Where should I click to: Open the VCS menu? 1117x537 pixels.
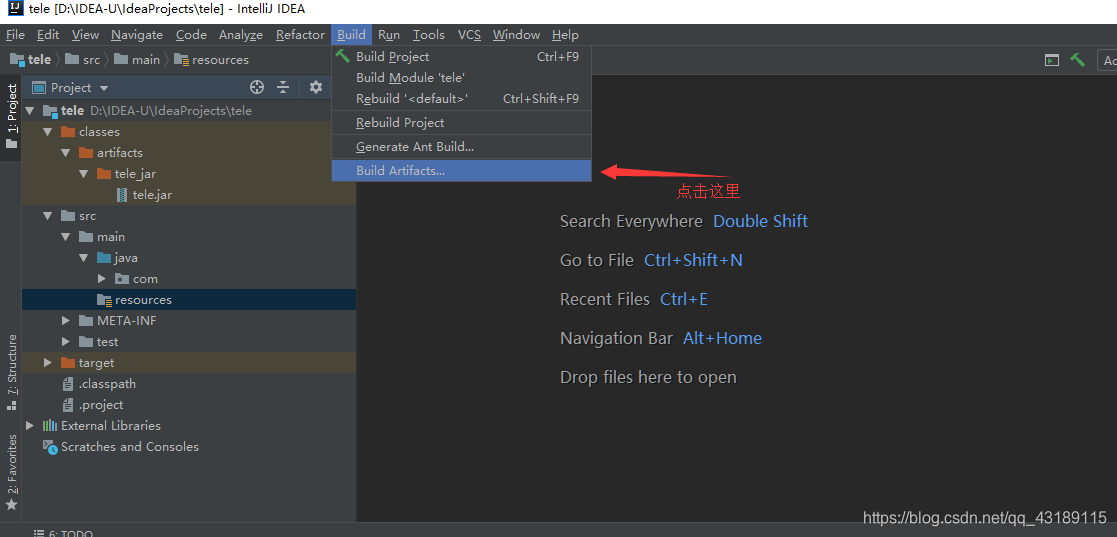click(469, 34)
